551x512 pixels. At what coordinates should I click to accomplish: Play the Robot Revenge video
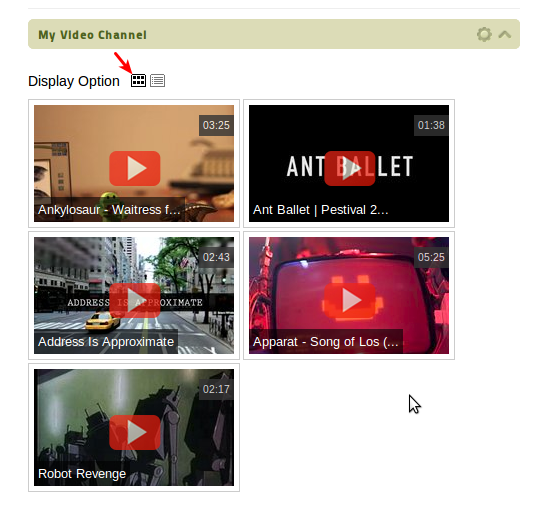coord(135,433)
